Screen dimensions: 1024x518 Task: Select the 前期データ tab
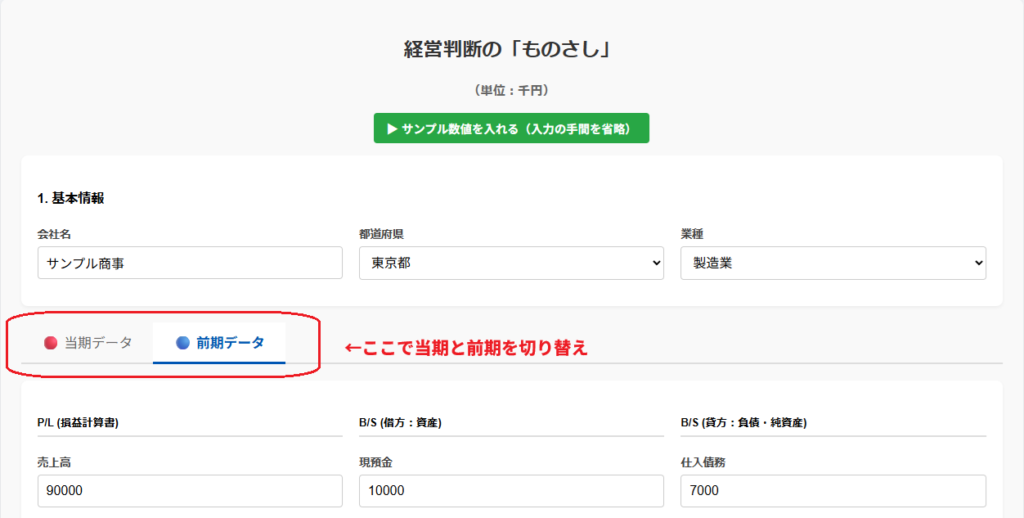tap(220, 343)
